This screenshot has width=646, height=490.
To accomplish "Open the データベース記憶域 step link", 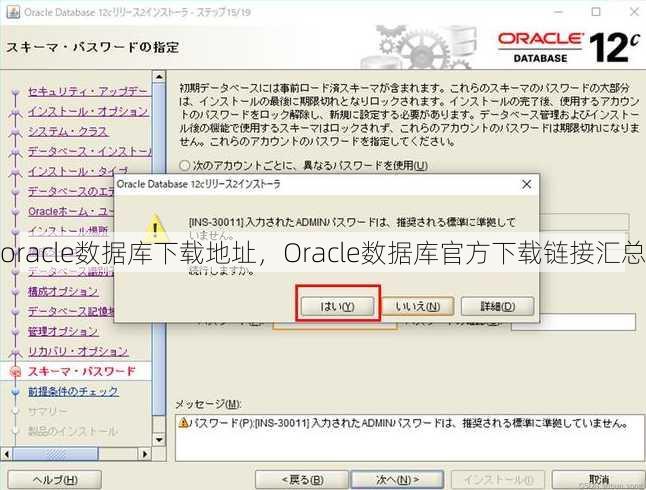I will coord(71,311).
